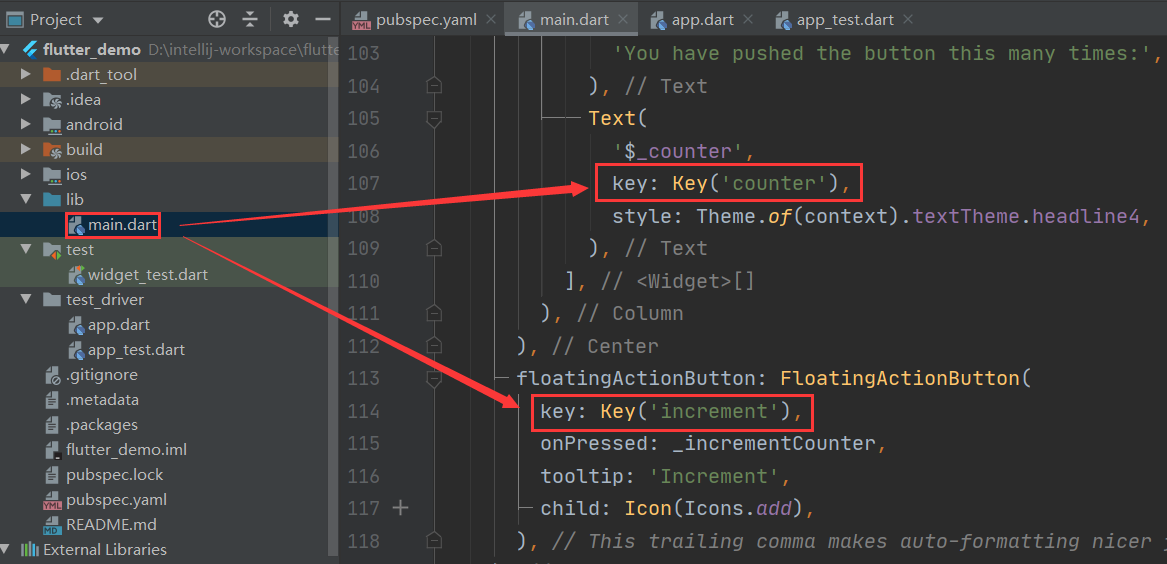
Task: Close the main.dart editor tab
Action: (x=621, y=19)
